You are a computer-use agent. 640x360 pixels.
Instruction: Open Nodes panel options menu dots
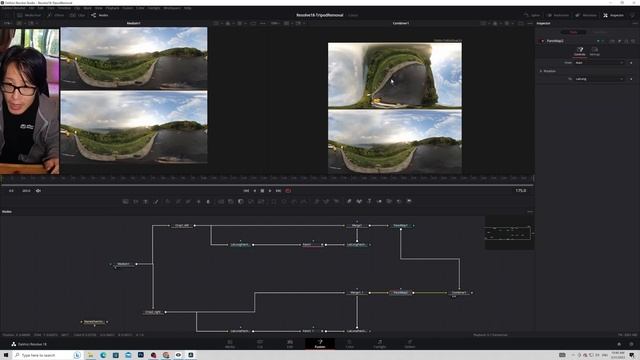(530, 211)
